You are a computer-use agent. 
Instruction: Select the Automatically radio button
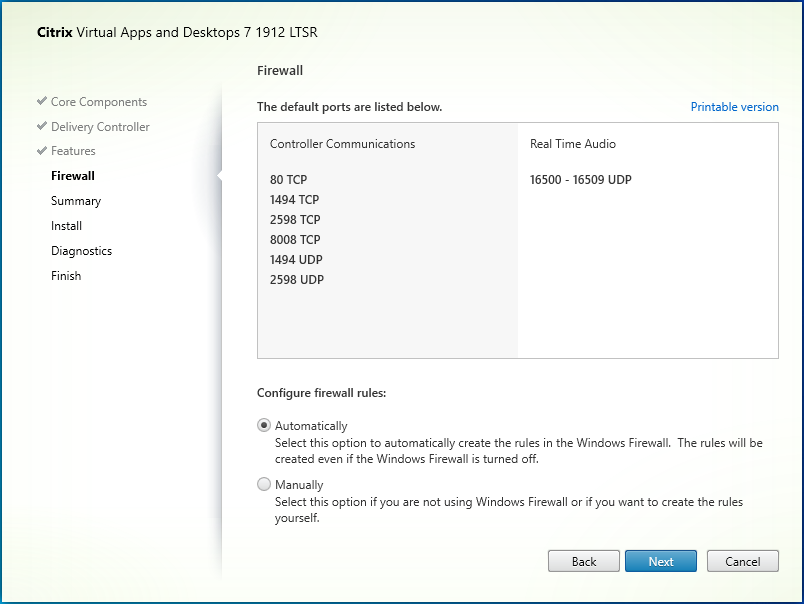point(264,425)
